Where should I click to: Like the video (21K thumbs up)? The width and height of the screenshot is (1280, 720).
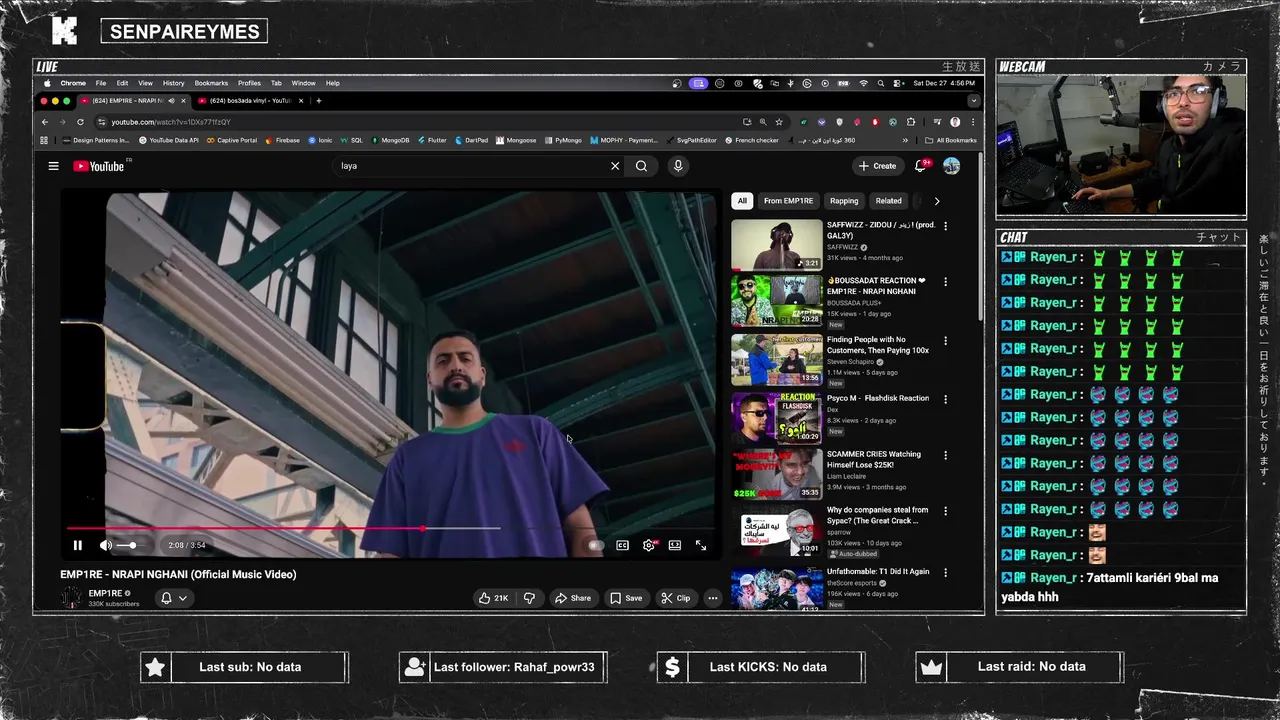pos(493,598)
